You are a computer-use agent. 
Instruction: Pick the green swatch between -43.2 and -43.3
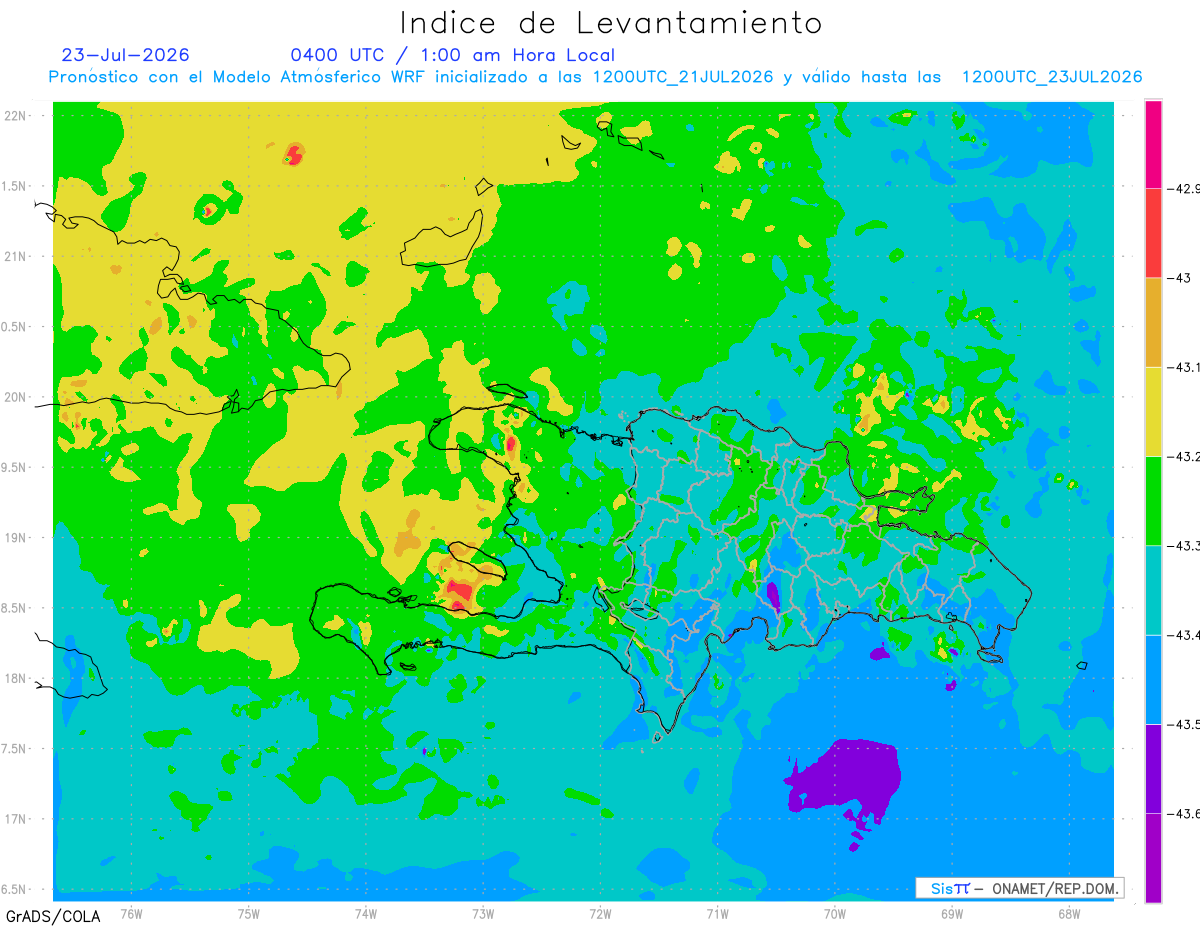(x=1153, y=501)
